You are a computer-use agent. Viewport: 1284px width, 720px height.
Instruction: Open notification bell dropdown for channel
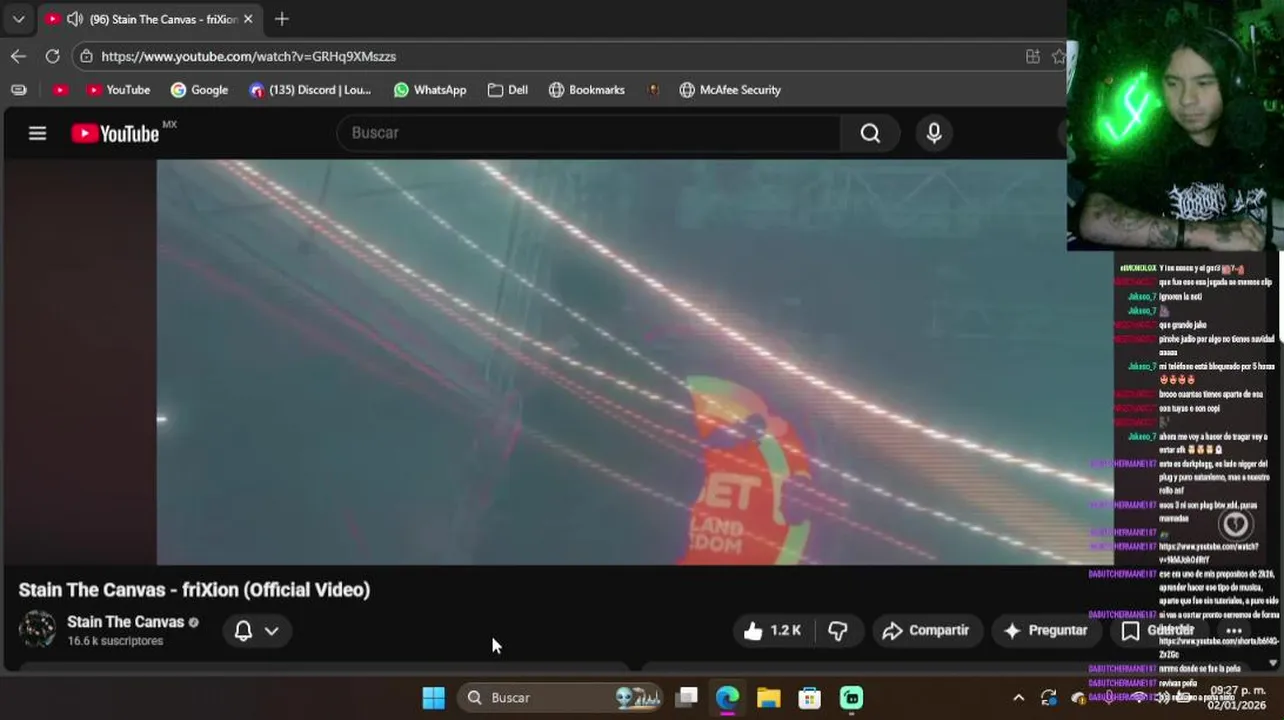click(256, 630)
